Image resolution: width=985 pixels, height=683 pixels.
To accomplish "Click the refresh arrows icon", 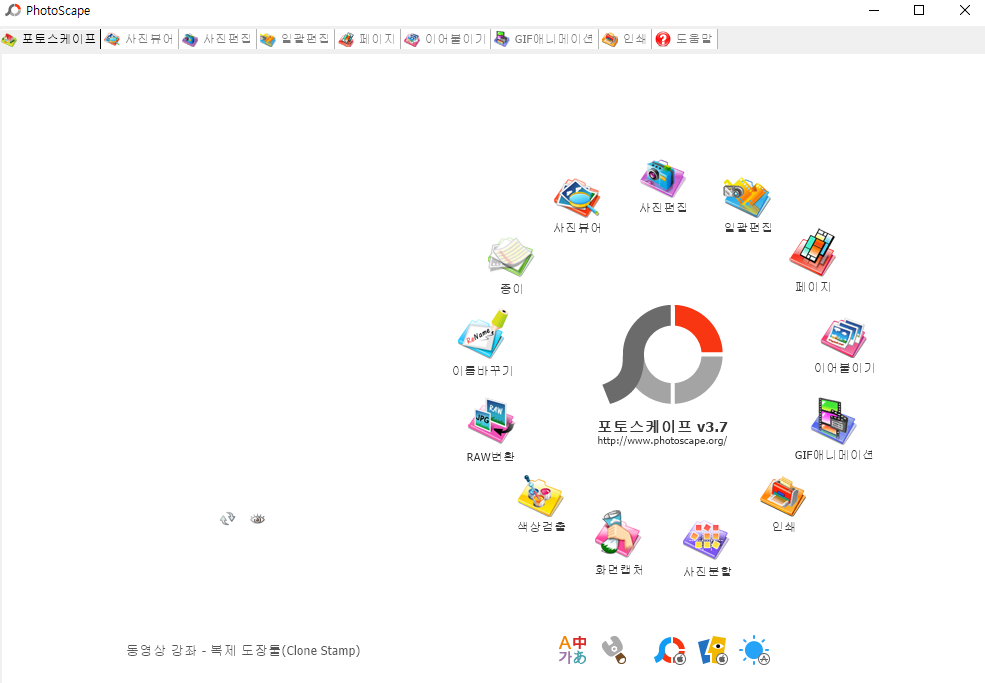I will 227,518.
